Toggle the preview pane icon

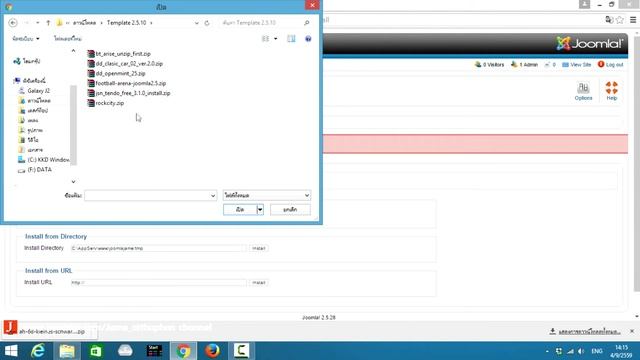tap(291, 39)
